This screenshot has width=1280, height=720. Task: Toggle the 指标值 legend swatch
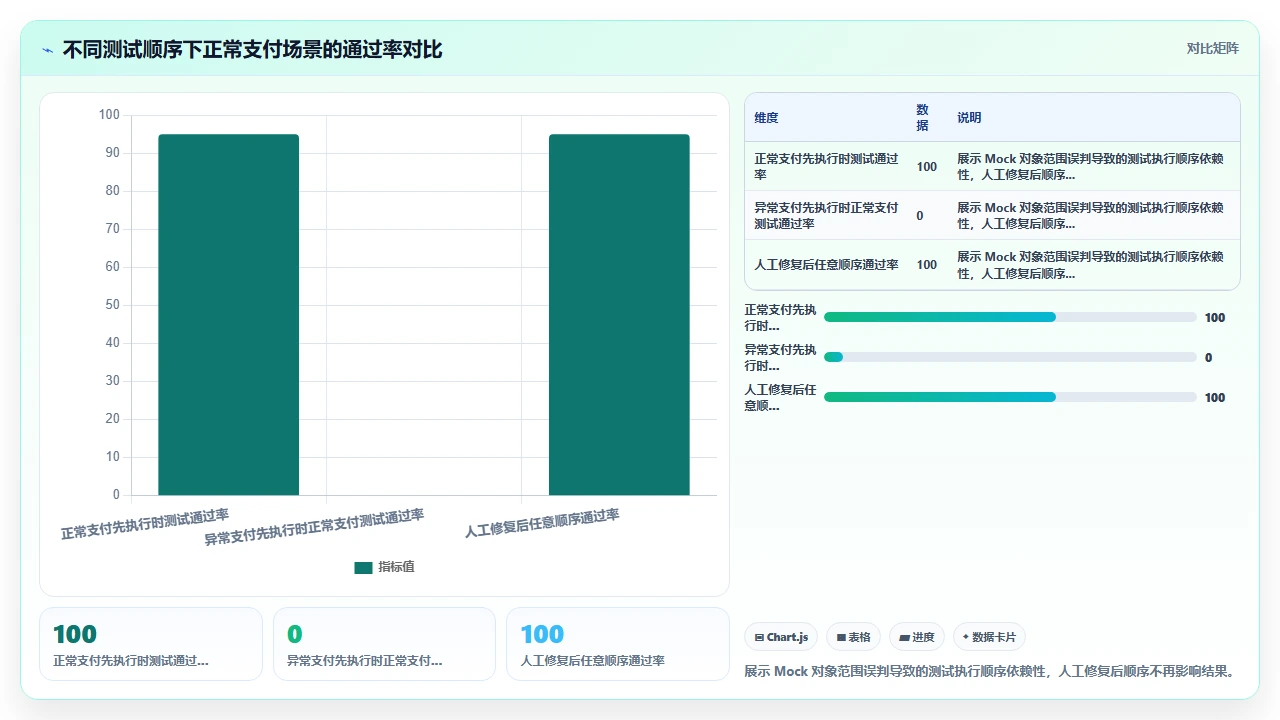point(363,568)
